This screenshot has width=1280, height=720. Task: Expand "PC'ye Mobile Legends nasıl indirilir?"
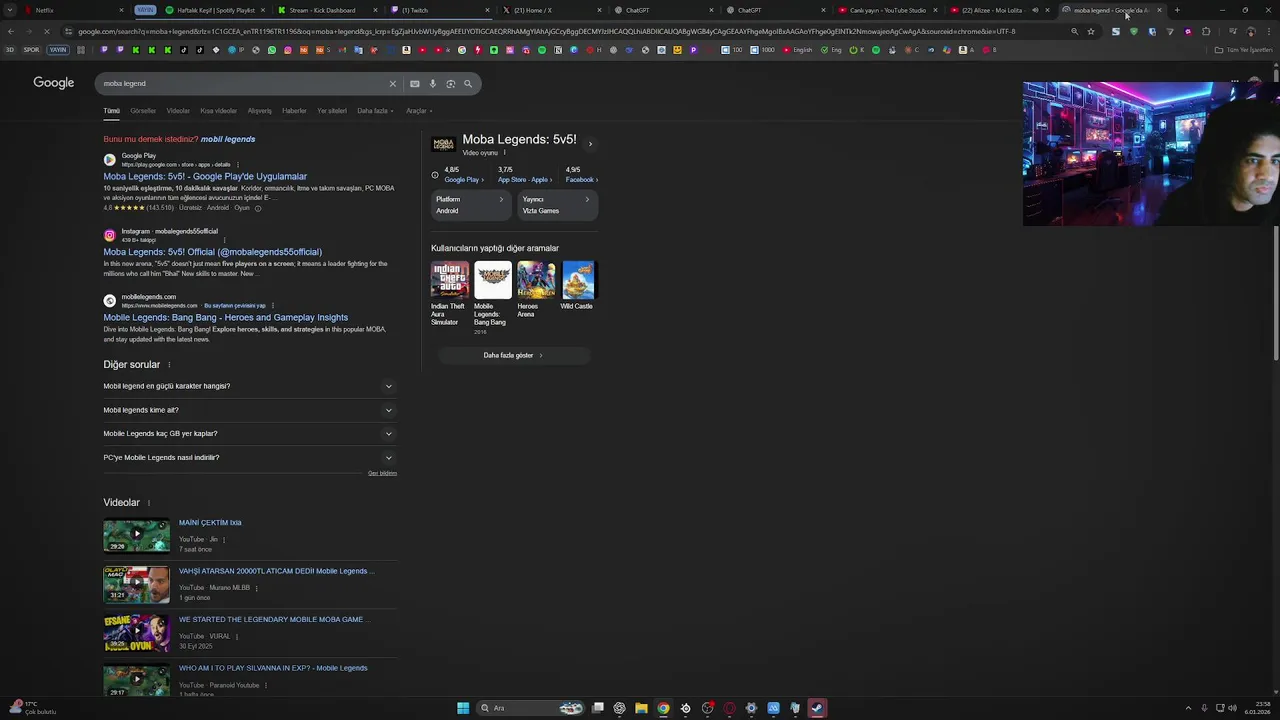[x=249, y=458]
